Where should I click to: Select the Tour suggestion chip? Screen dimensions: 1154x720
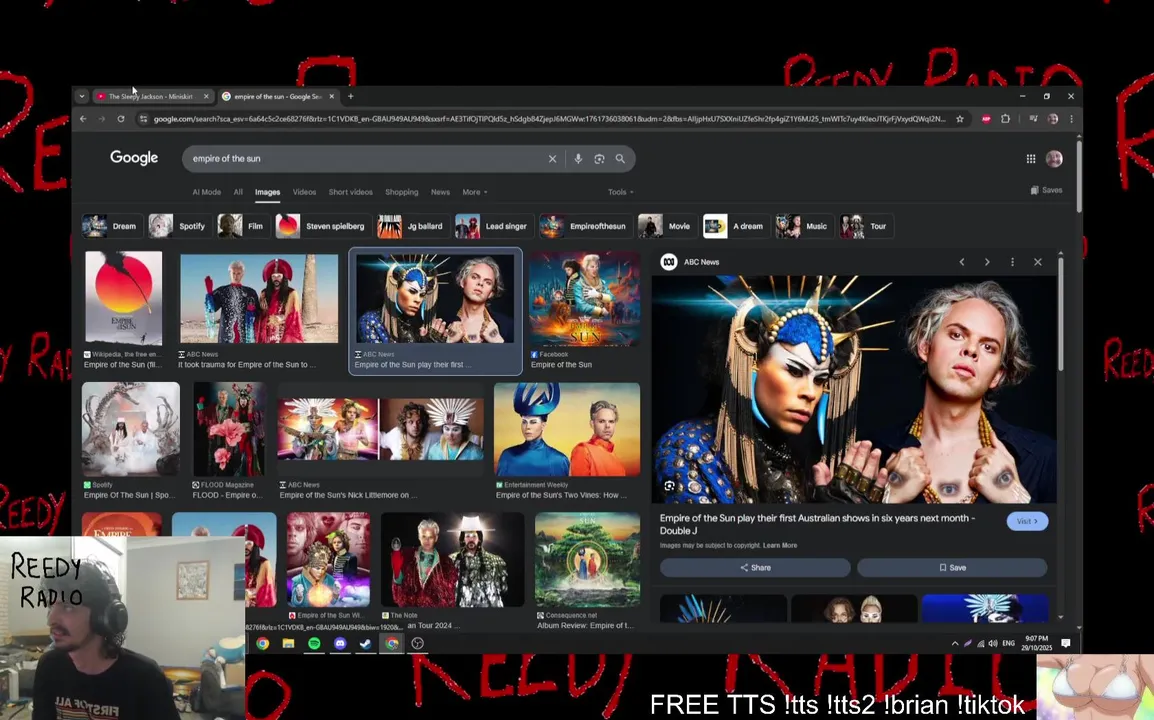pos(866,226)
